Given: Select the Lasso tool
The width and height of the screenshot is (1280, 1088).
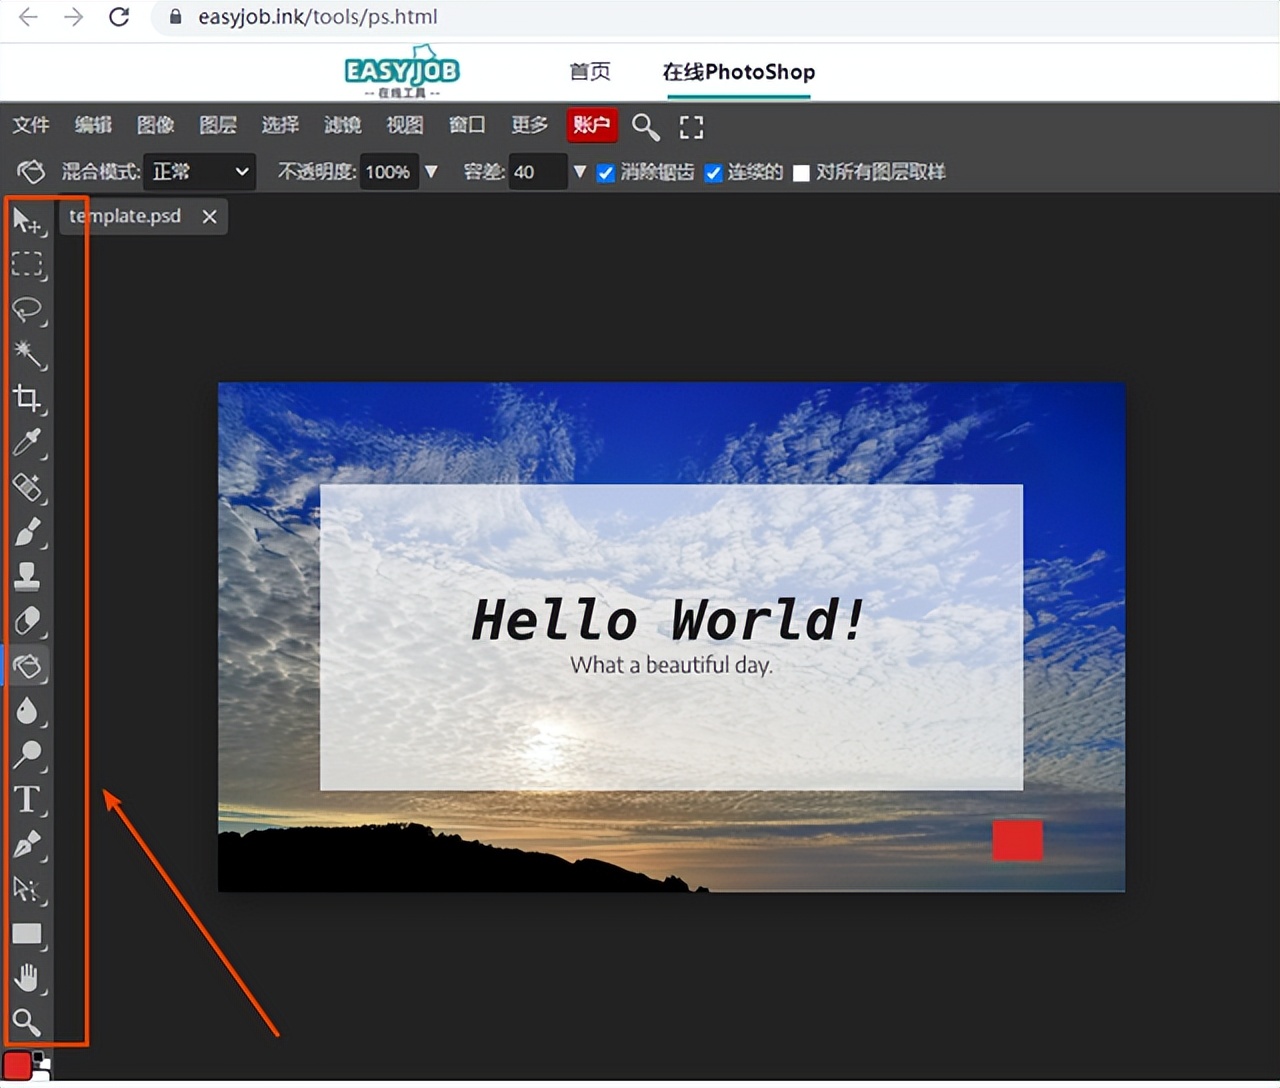Looking at the screenshot, I should coord(27,310).
